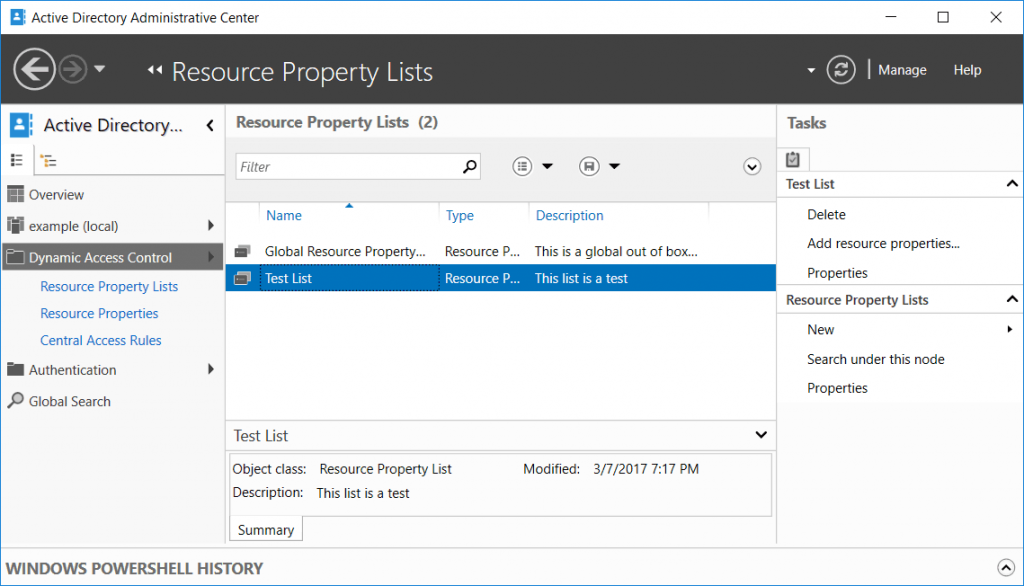Click the magnifying glass in the filter box
This screenshot has width=1024, height=586.
coord(469,166)
